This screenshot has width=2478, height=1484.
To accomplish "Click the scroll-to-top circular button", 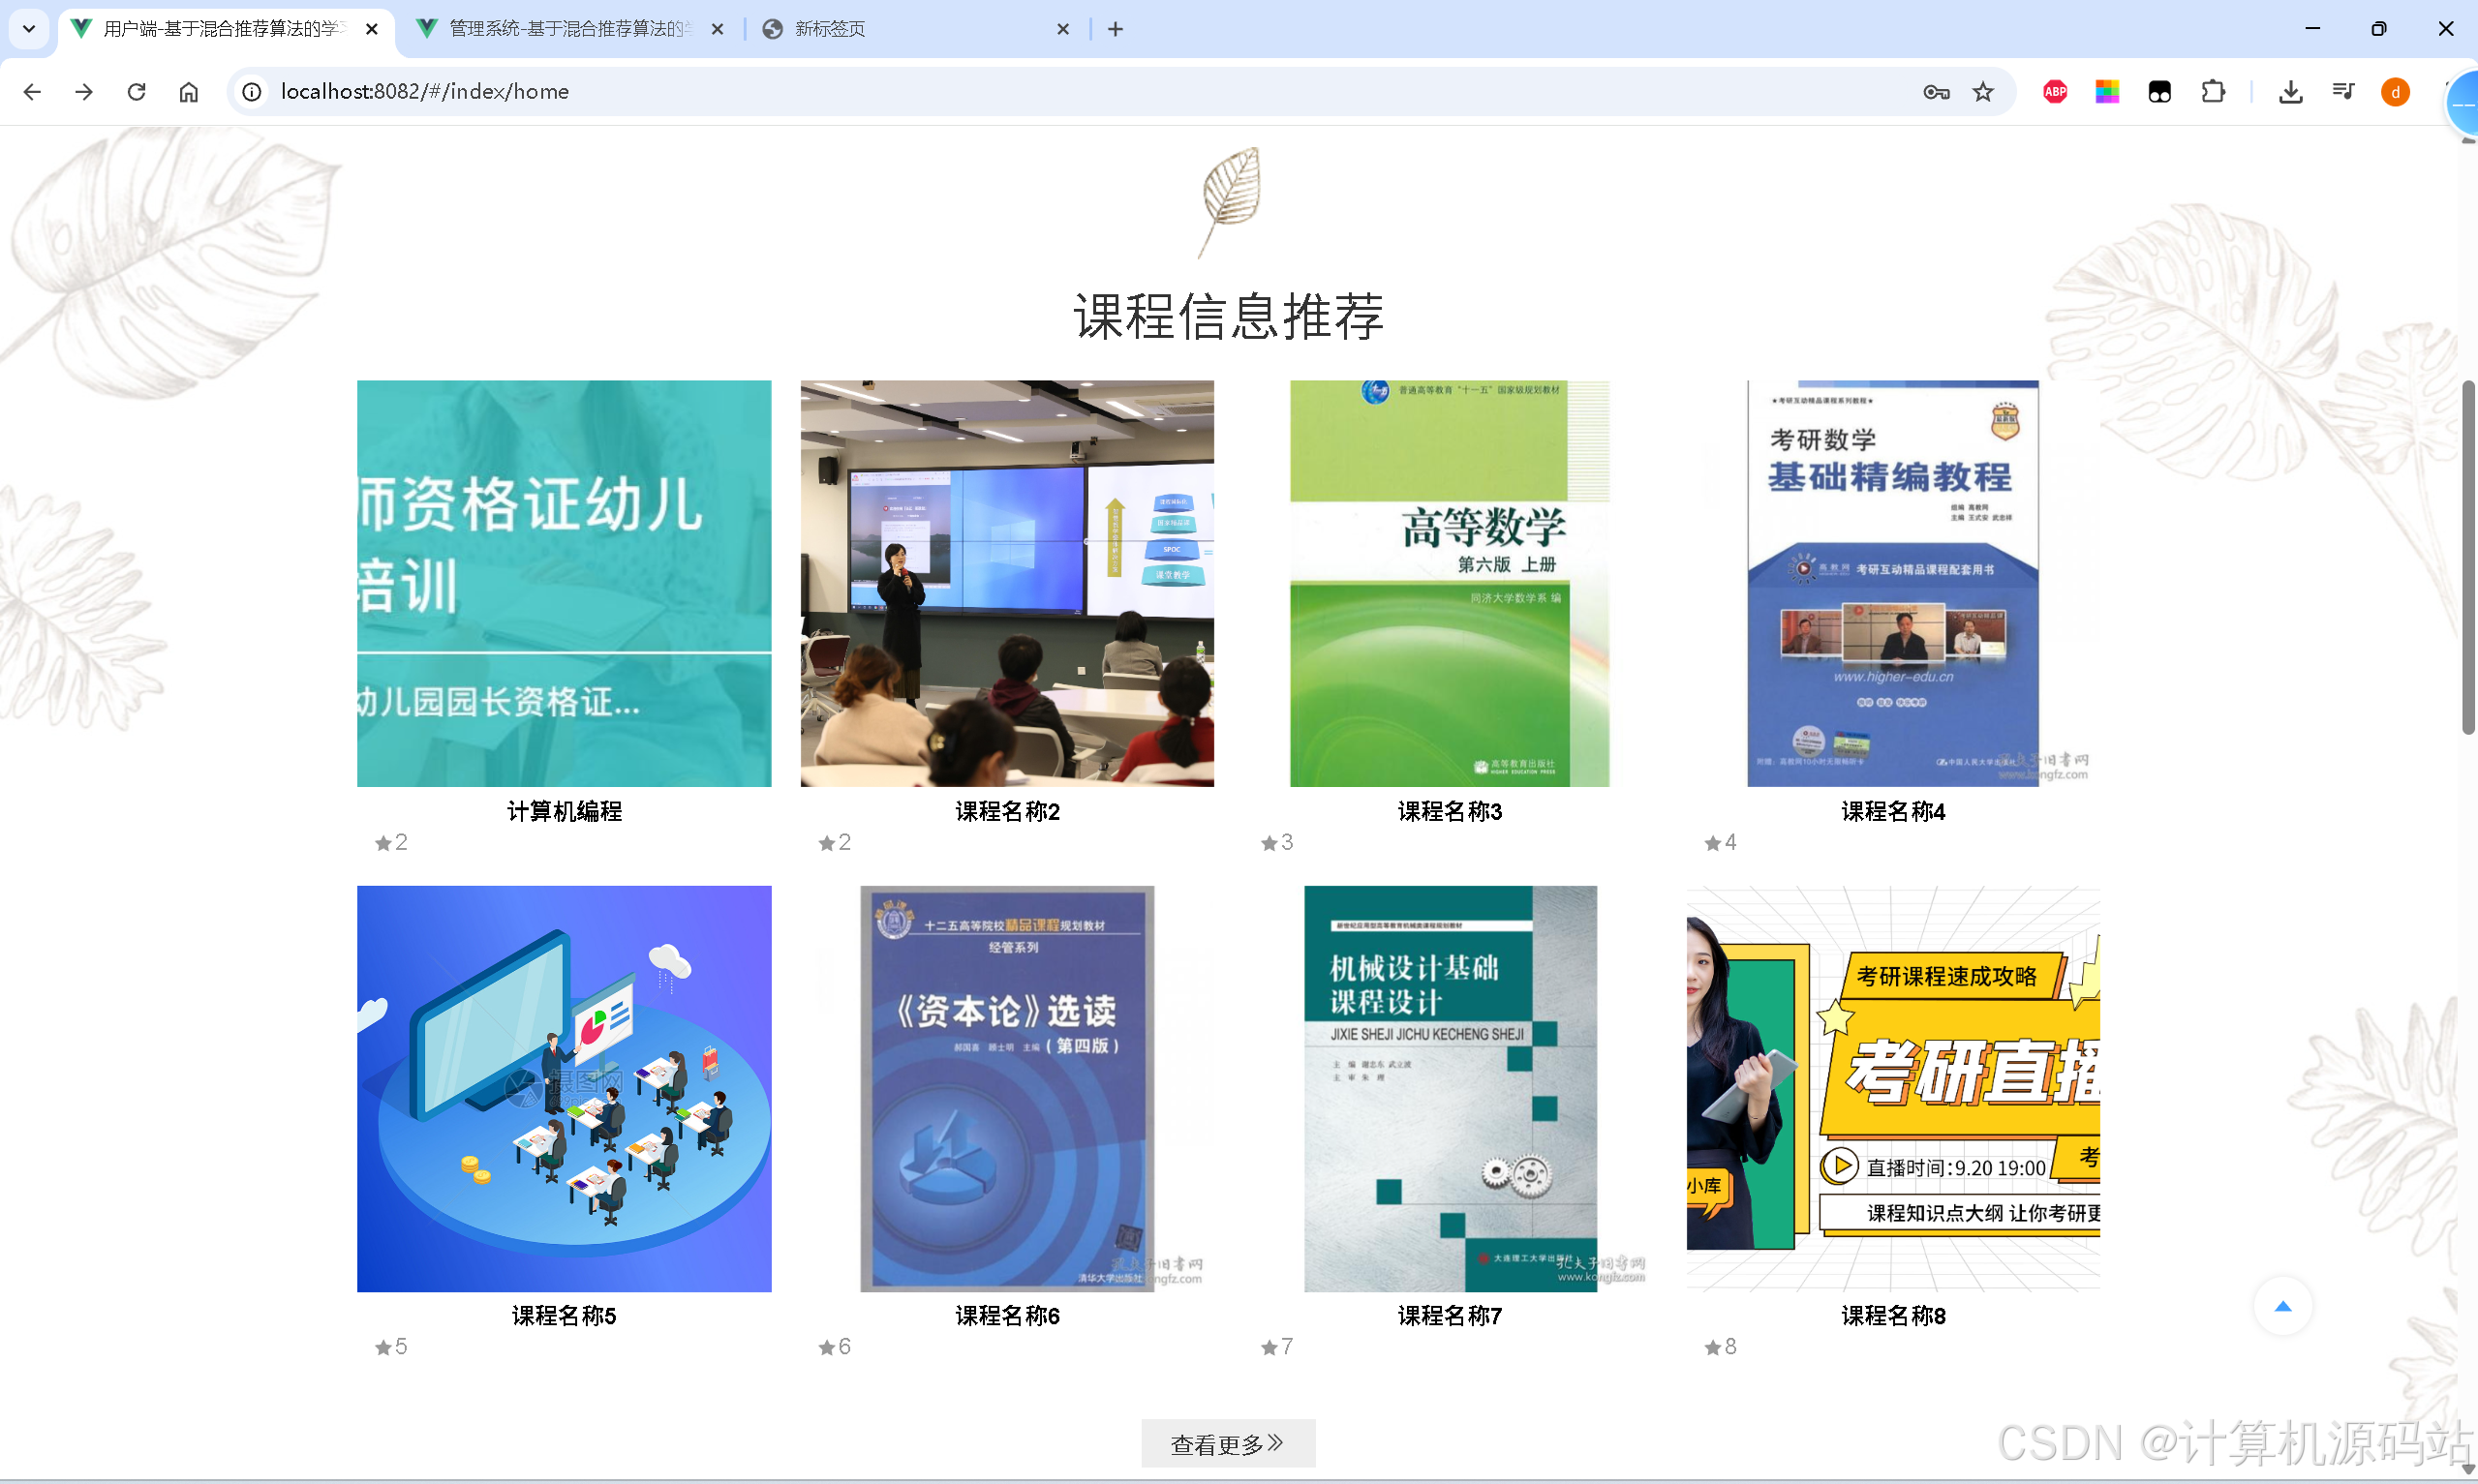I will pos(2285,1306).
